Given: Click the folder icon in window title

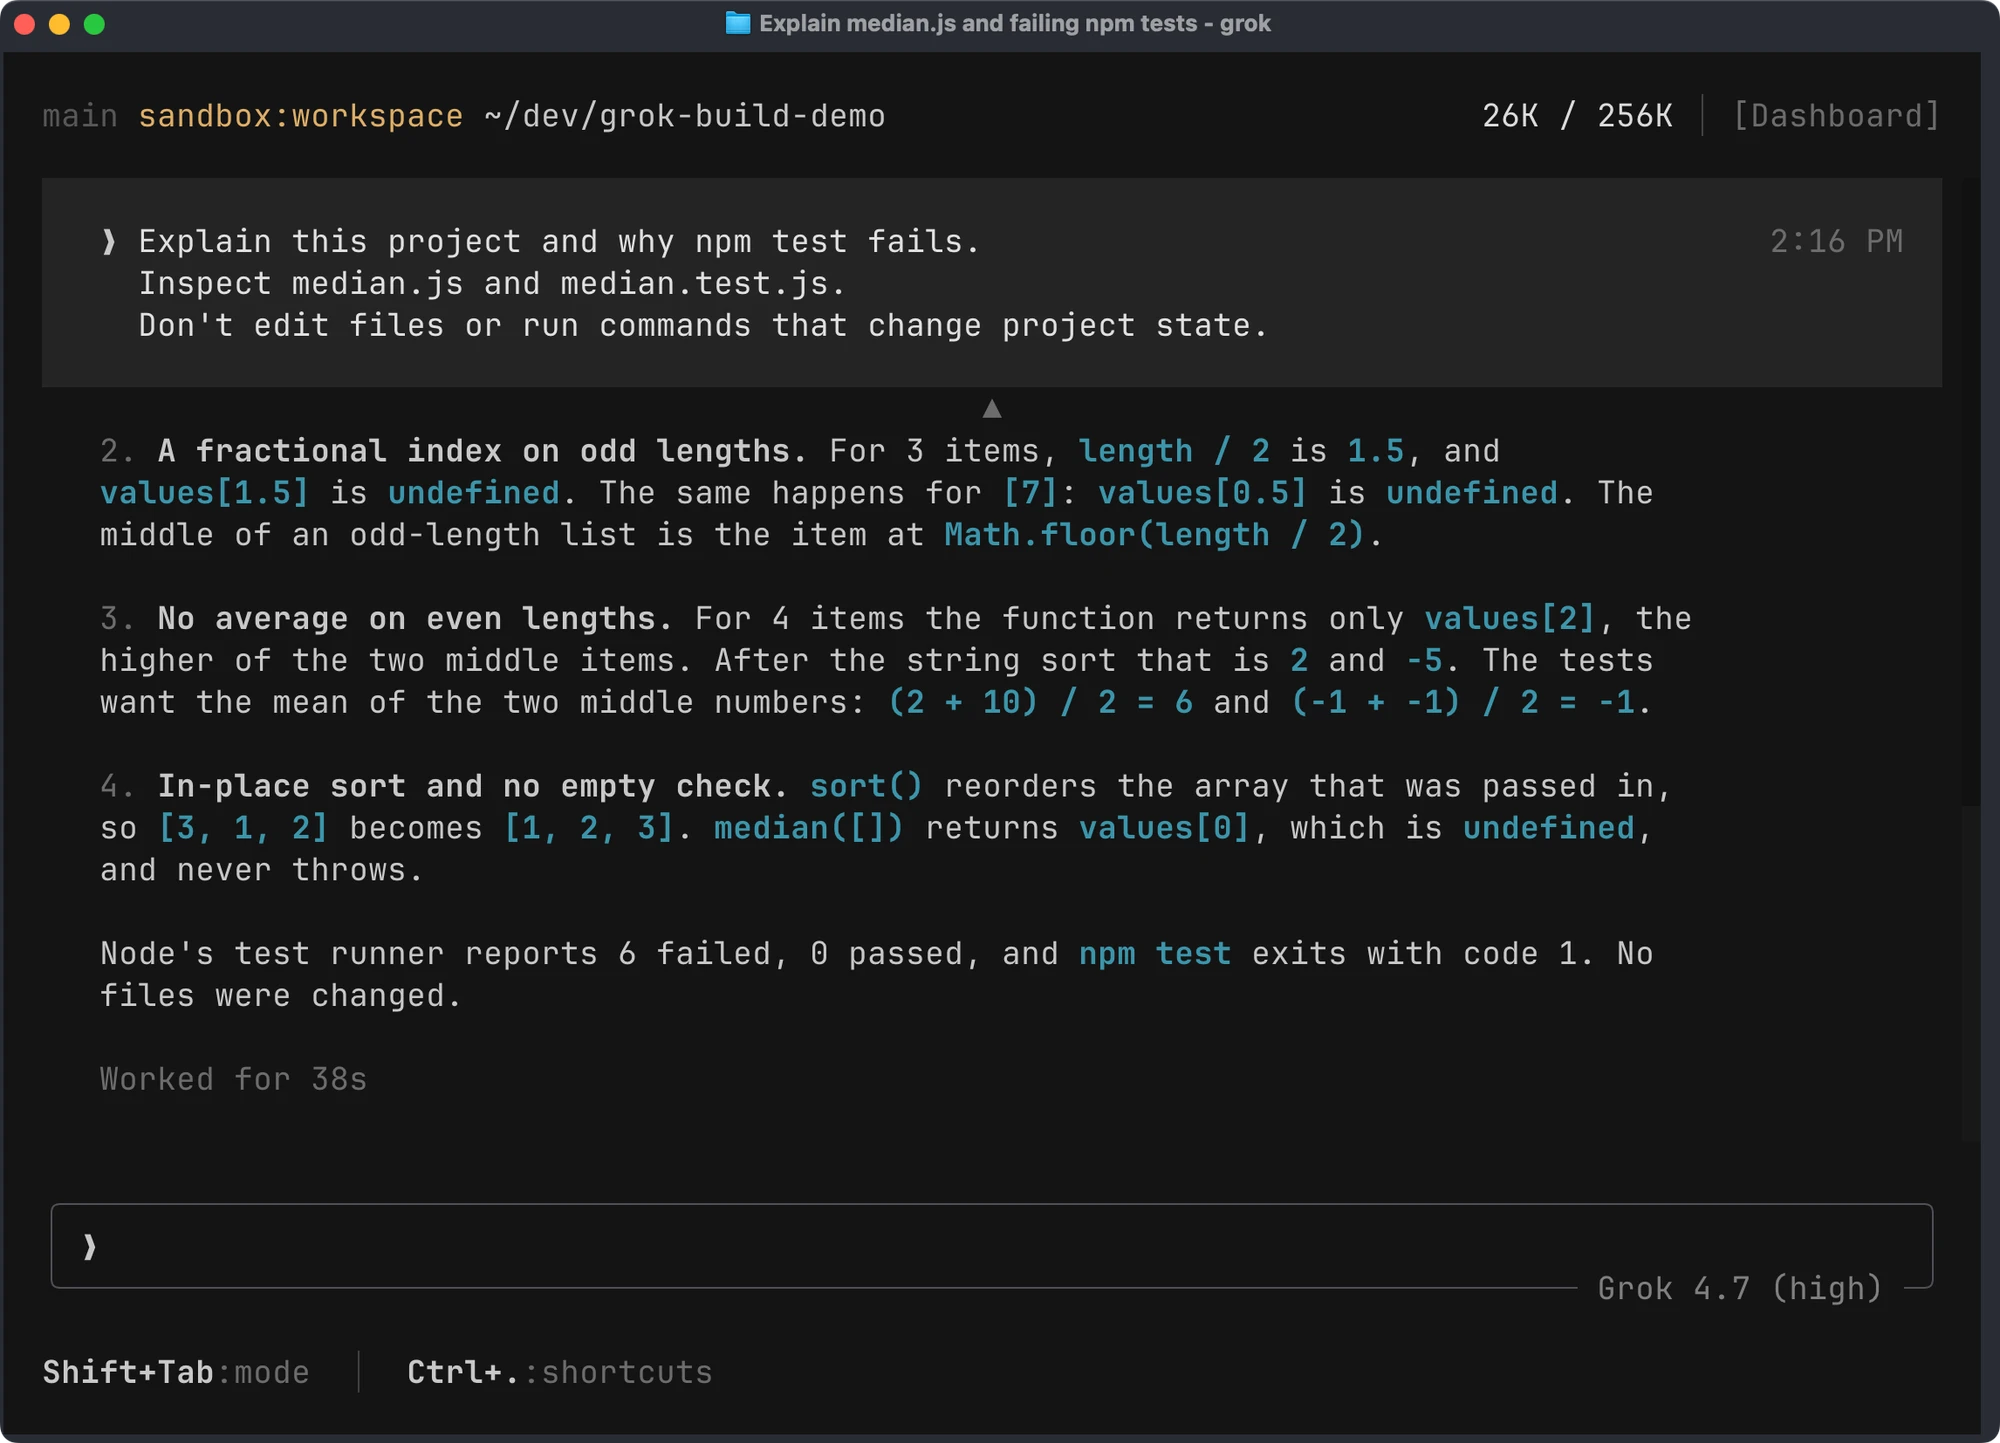Looking at the screenshot, I should pos(738,23).
